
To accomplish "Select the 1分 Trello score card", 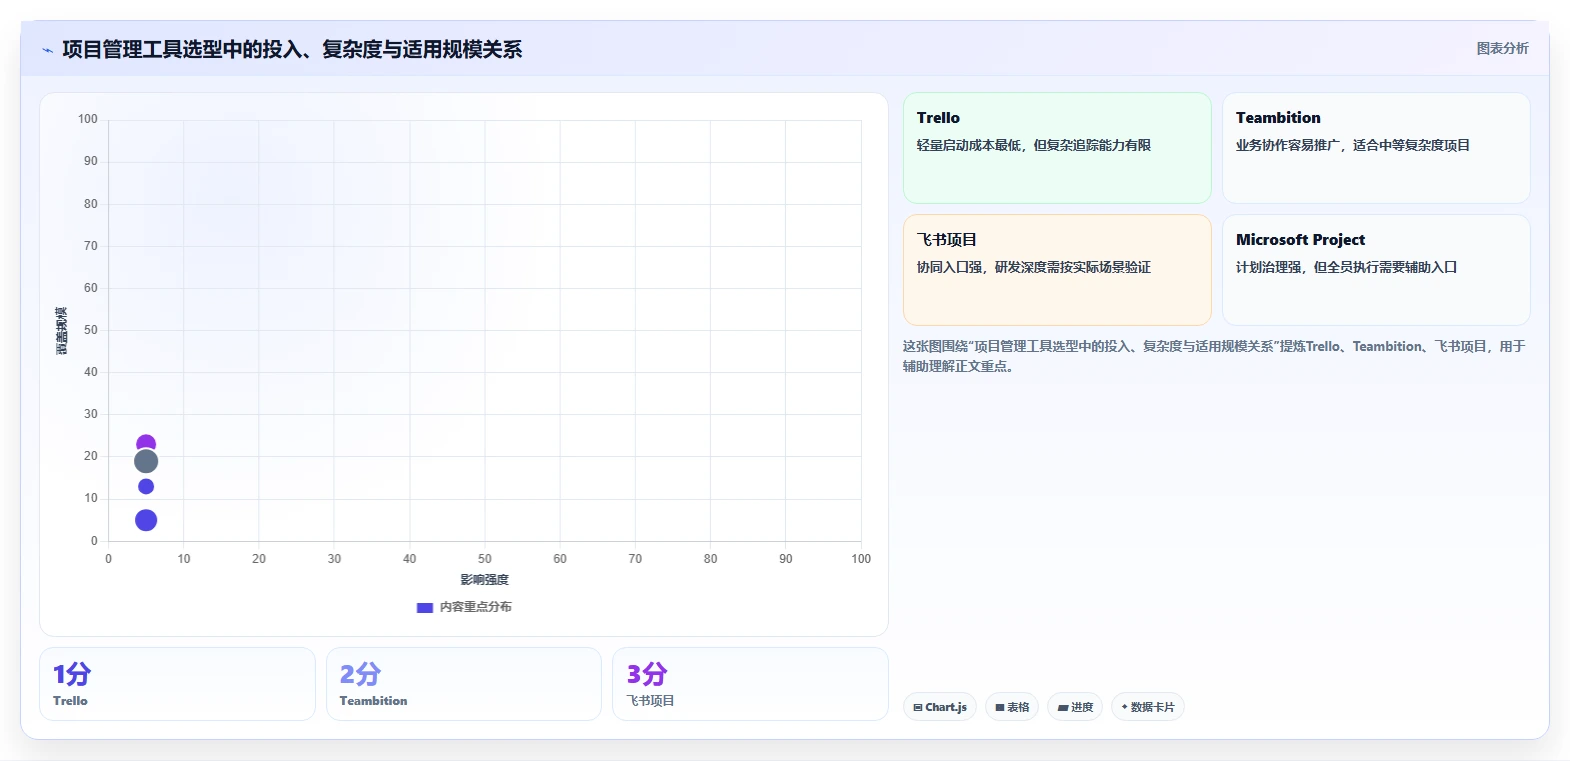I will 177,684.
